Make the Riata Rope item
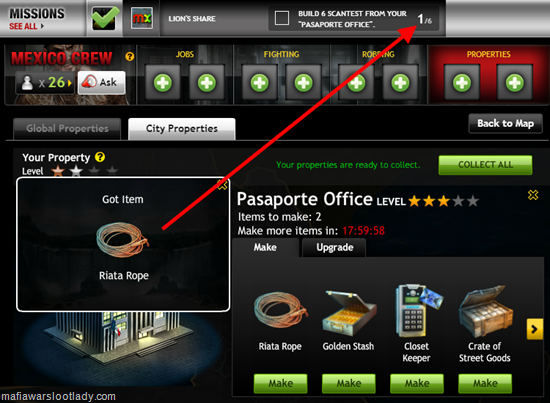 click(x=281, y=383)
